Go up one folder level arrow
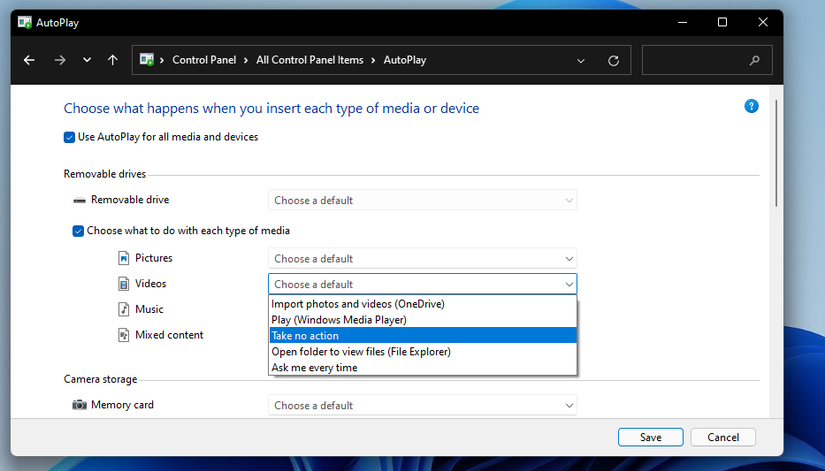 [113, 60]
